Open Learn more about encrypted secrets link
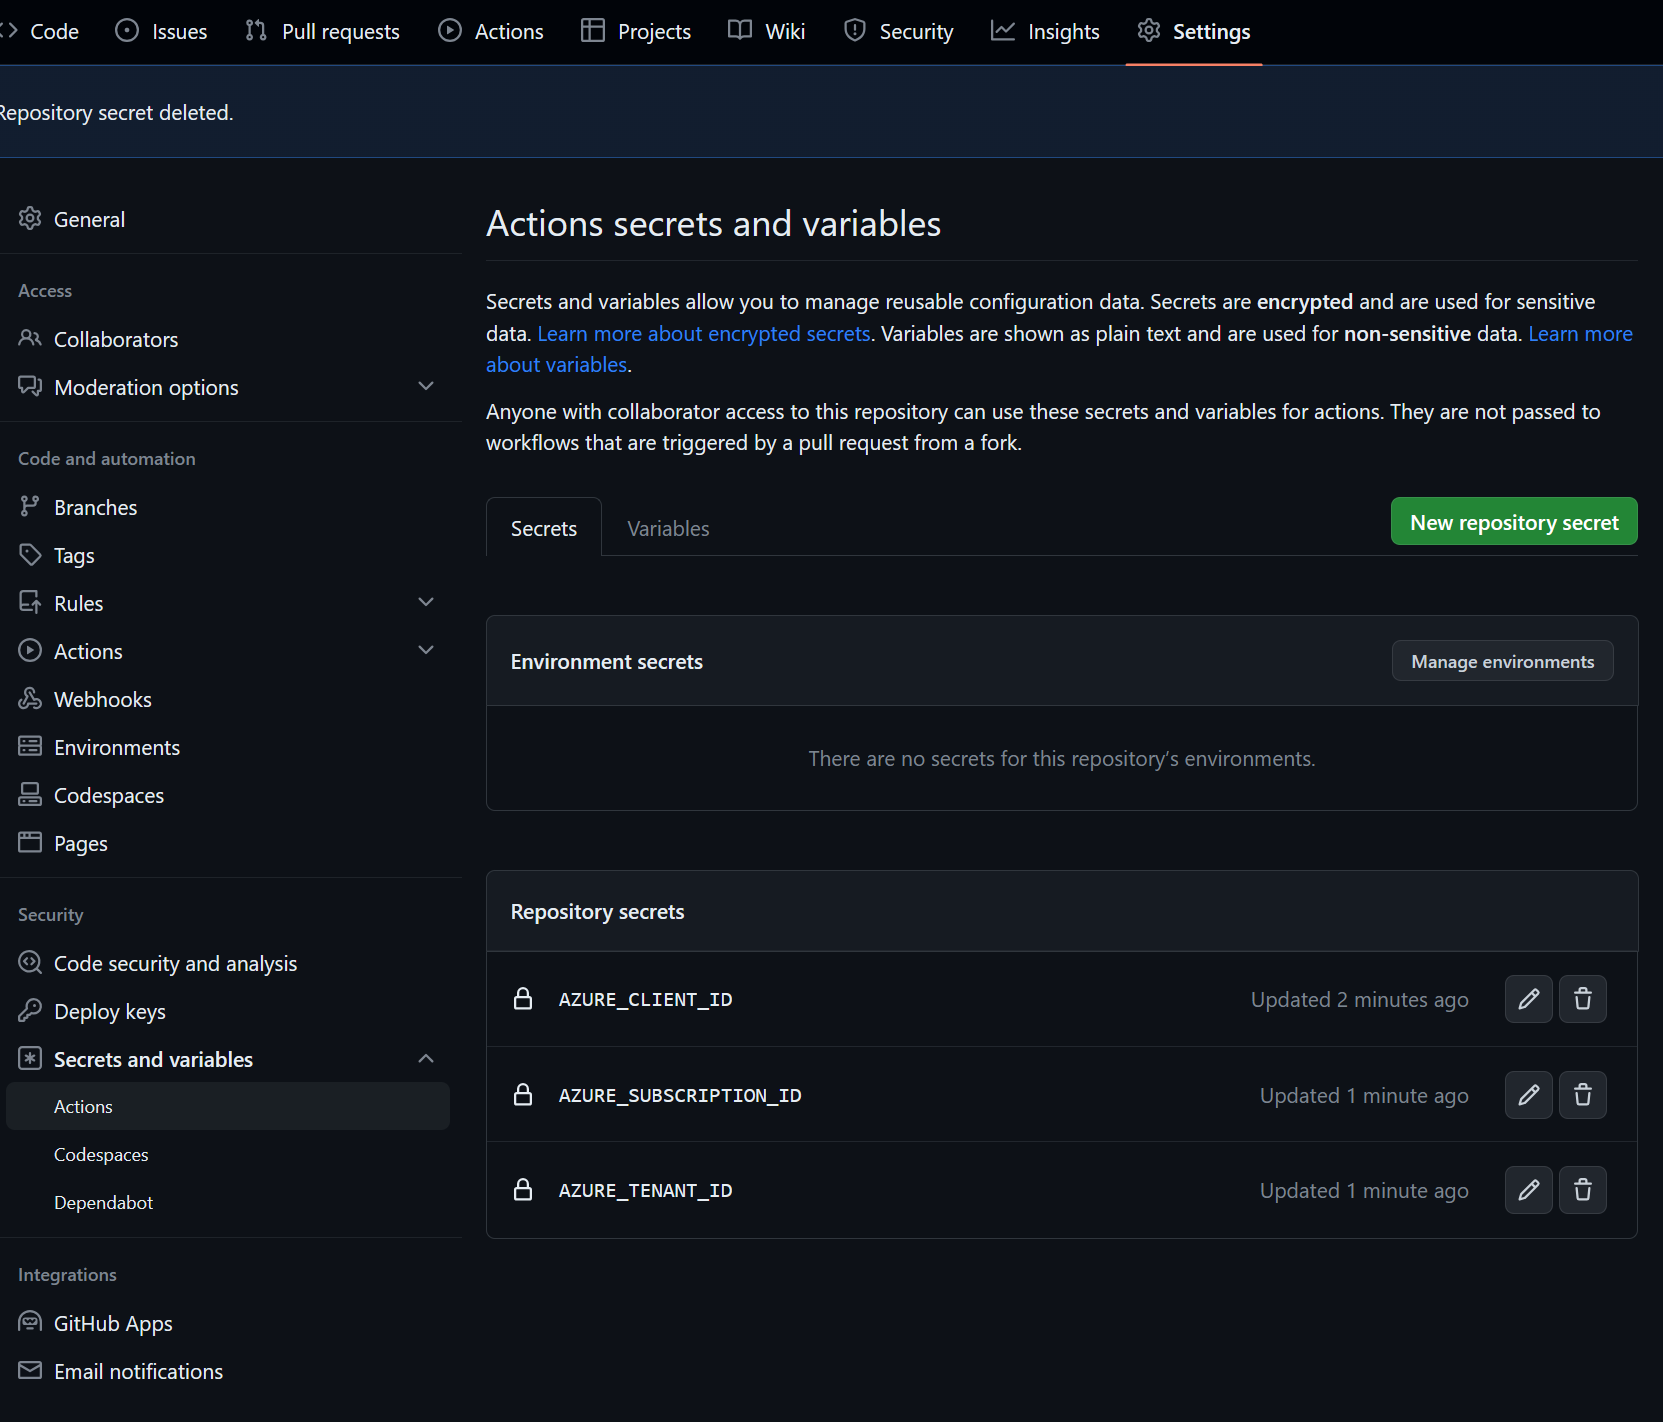 click(703, 333)
